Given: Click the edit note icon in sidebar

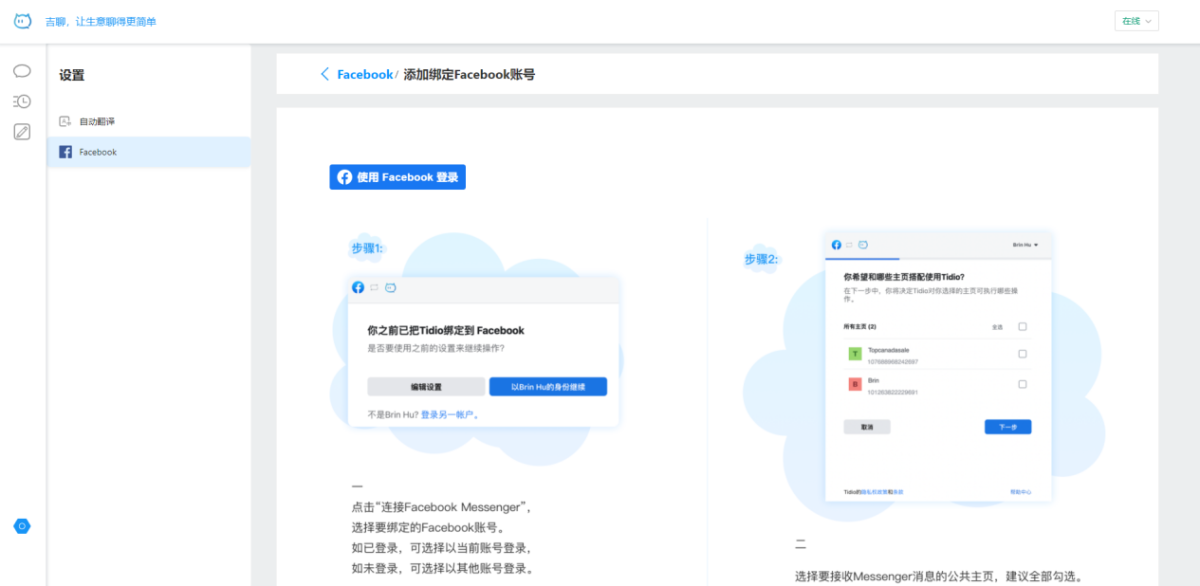Looking at the screenshot, I should pyautogui.click(x=22, y=131).
